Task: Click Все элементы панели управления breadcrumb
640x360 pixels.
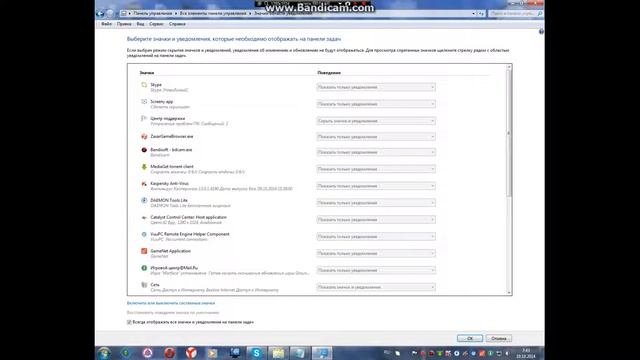Action: click(213, 13)
